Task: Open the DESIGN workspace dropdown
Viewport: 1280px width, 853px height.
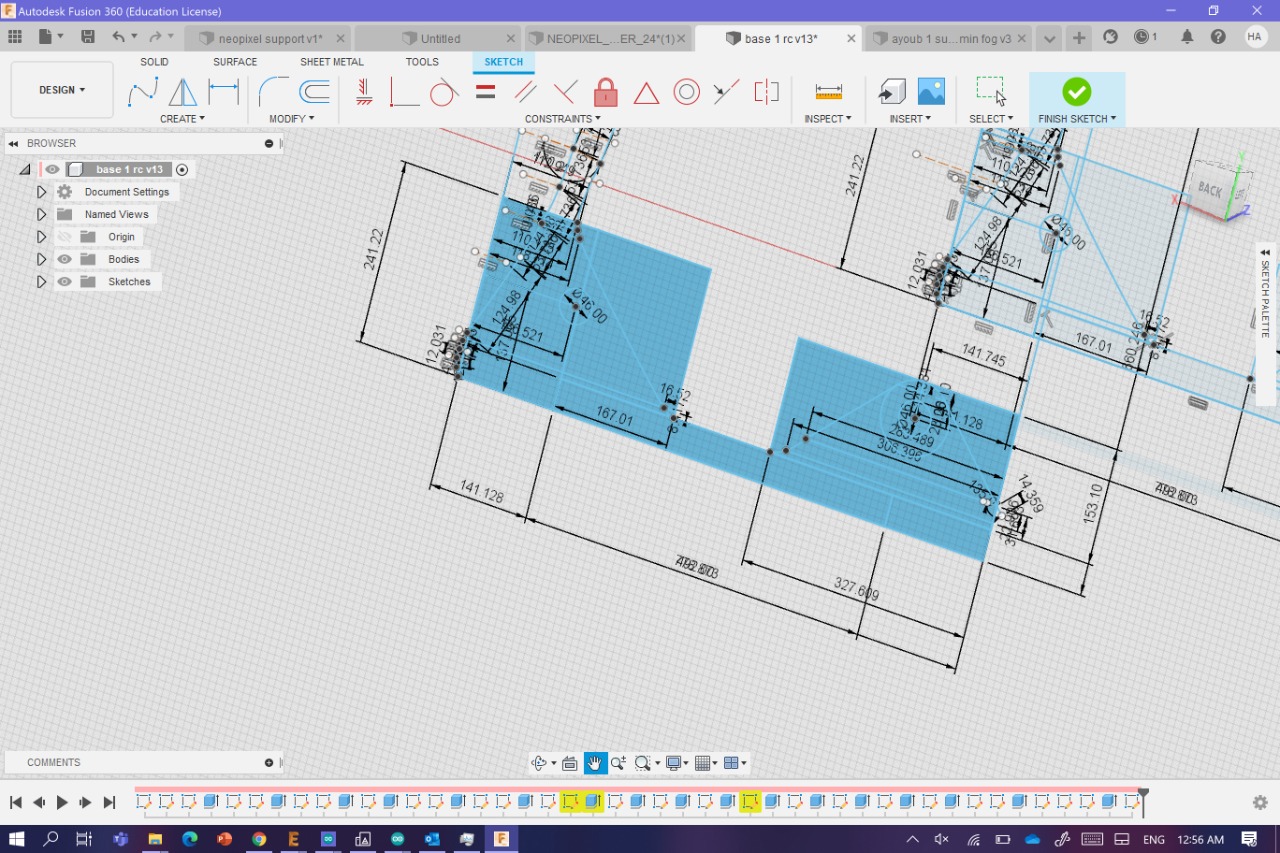Action: click(x=62, y=90)
